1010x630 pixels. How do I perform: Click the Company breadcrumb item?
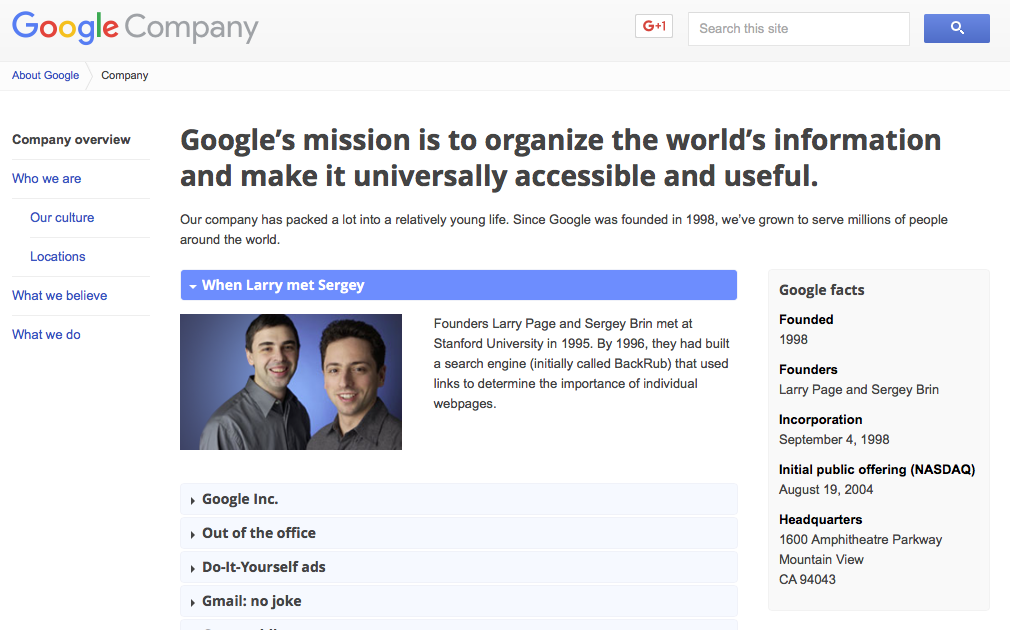coord(124,75)
